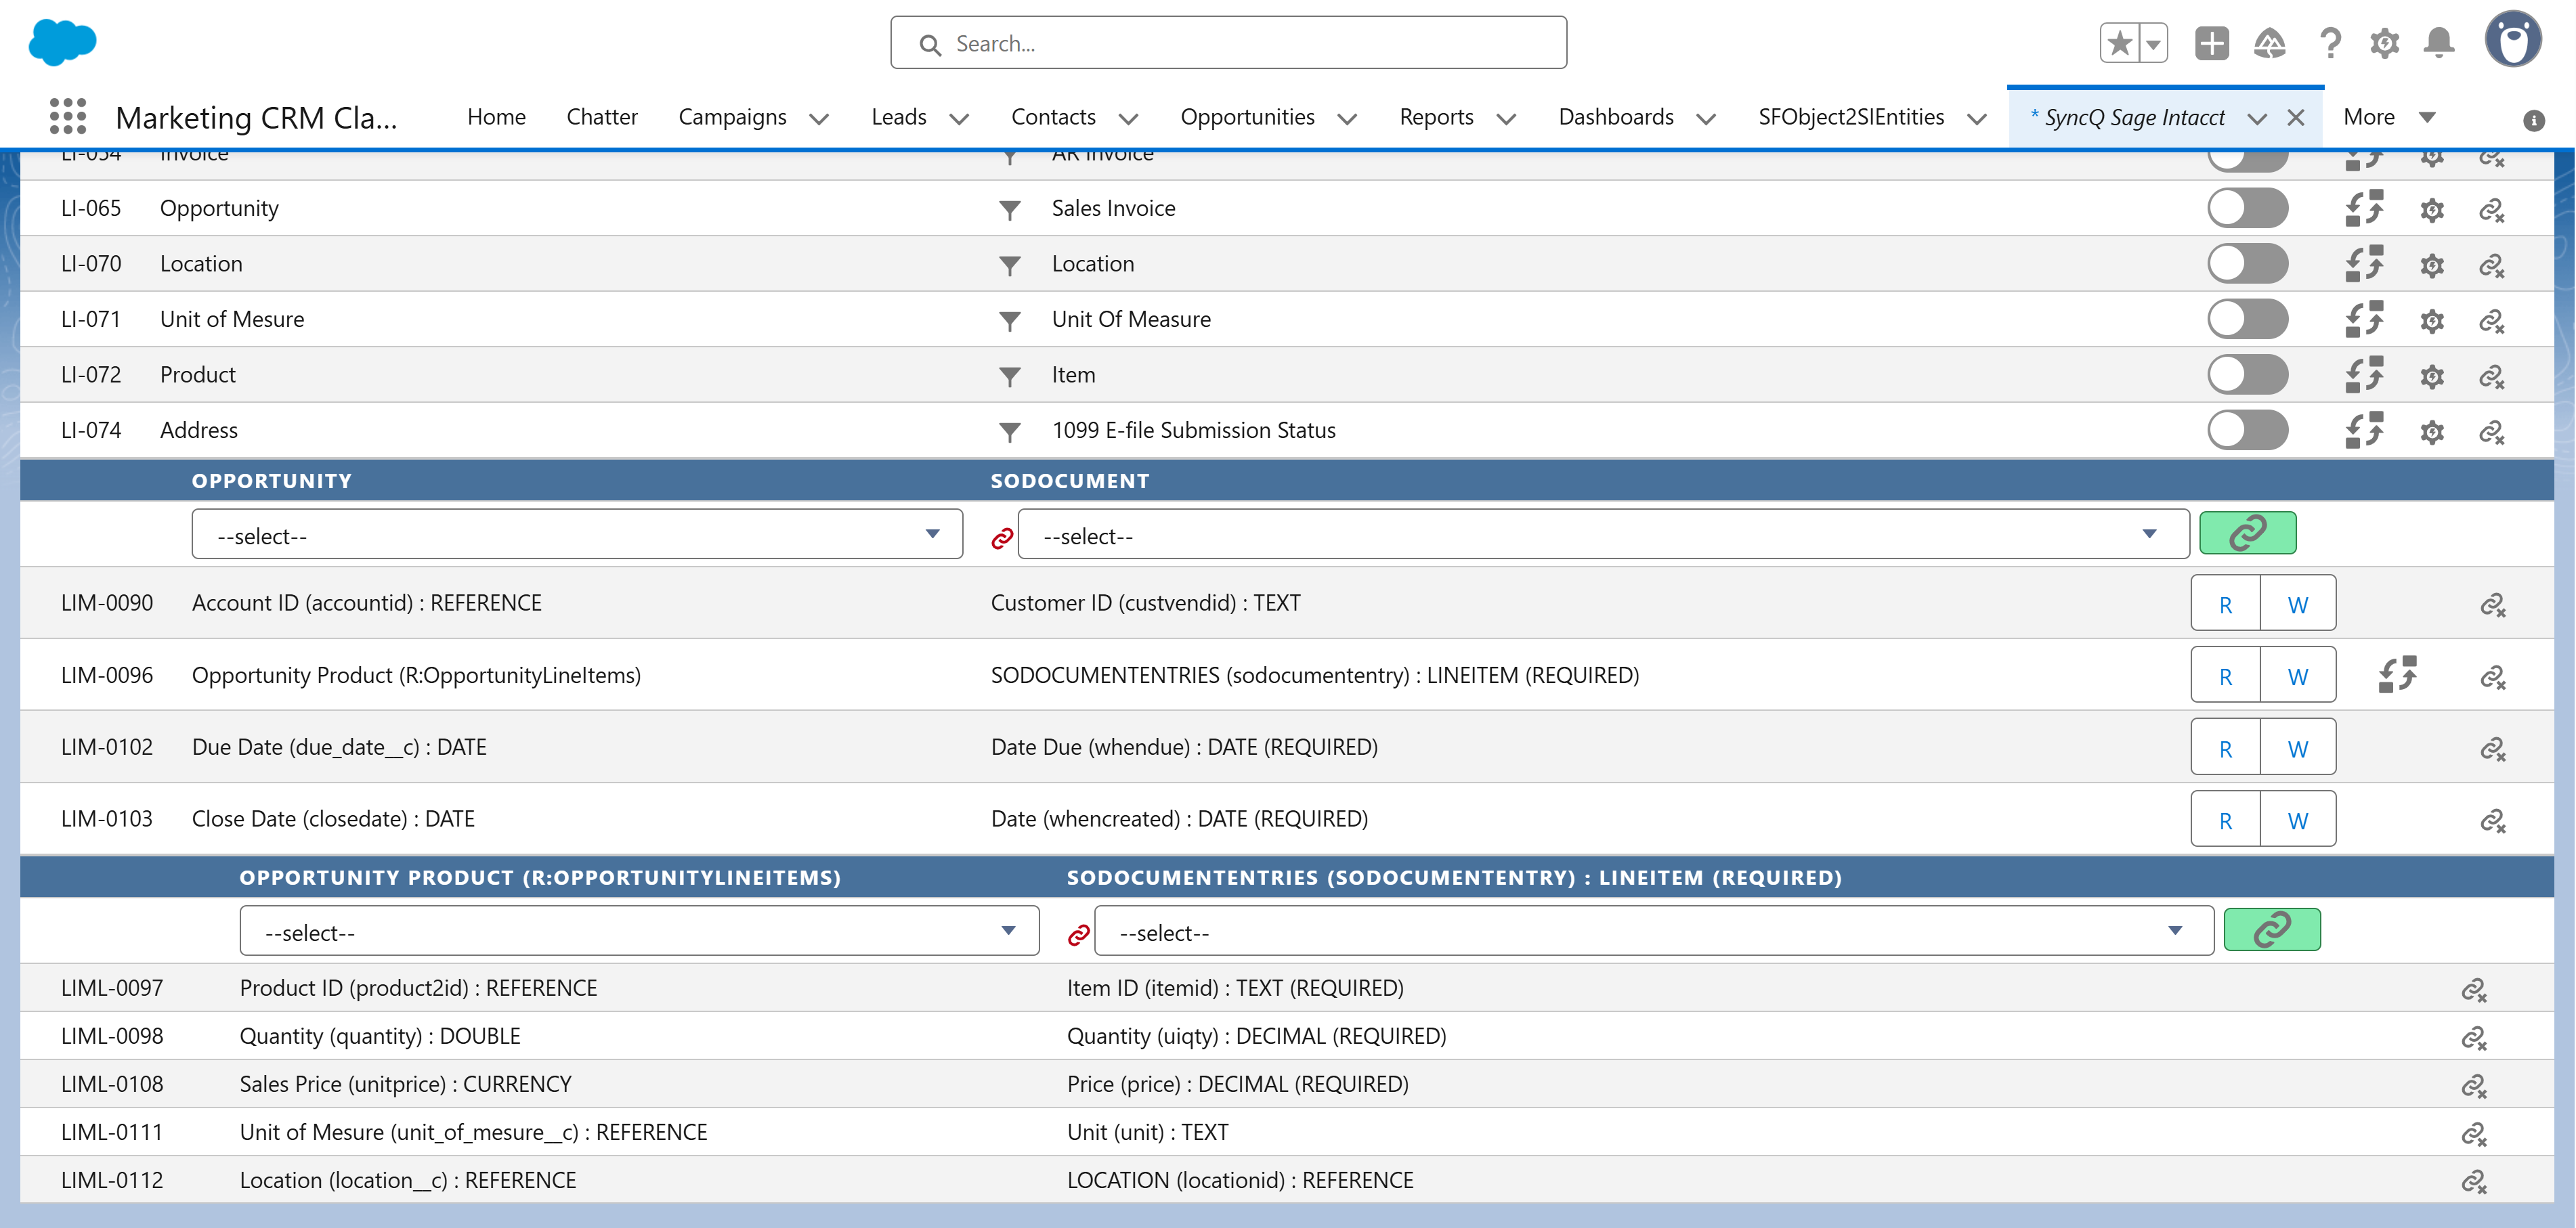Open the user profile avatar
The image size is (2576, 1228).
(x=2512, y=40)
